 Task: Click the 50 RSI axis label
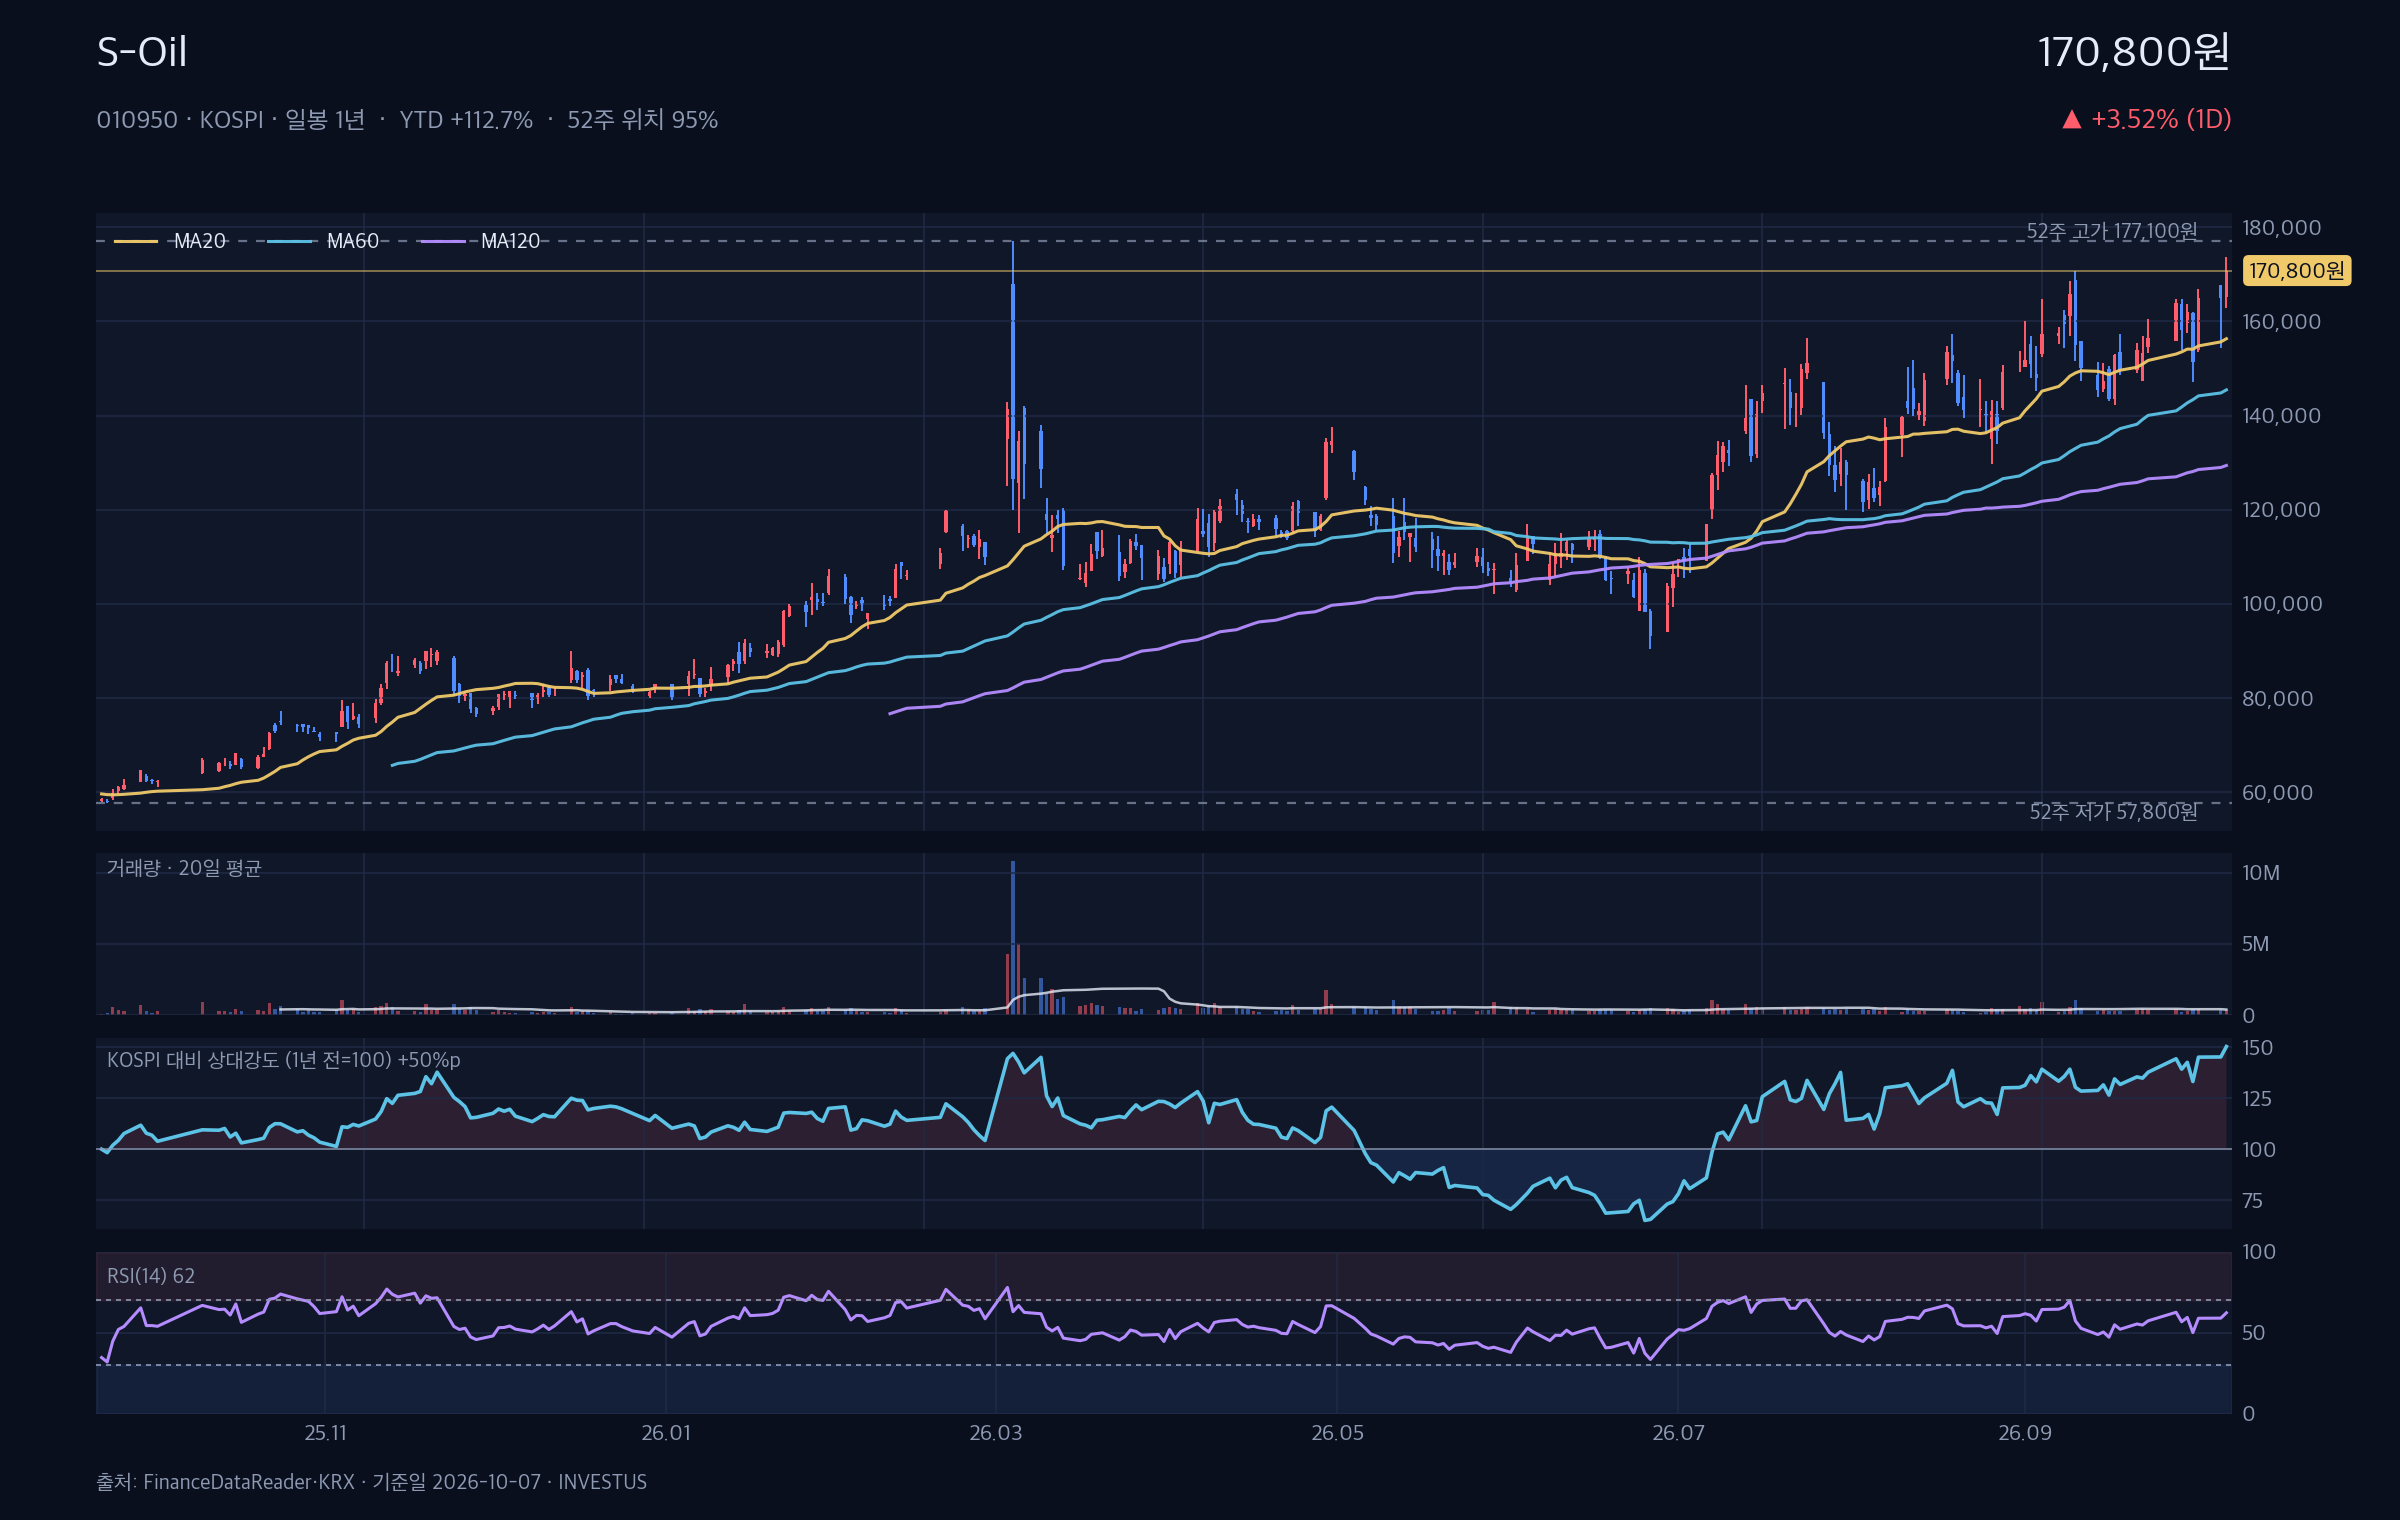[2253, 1333]
